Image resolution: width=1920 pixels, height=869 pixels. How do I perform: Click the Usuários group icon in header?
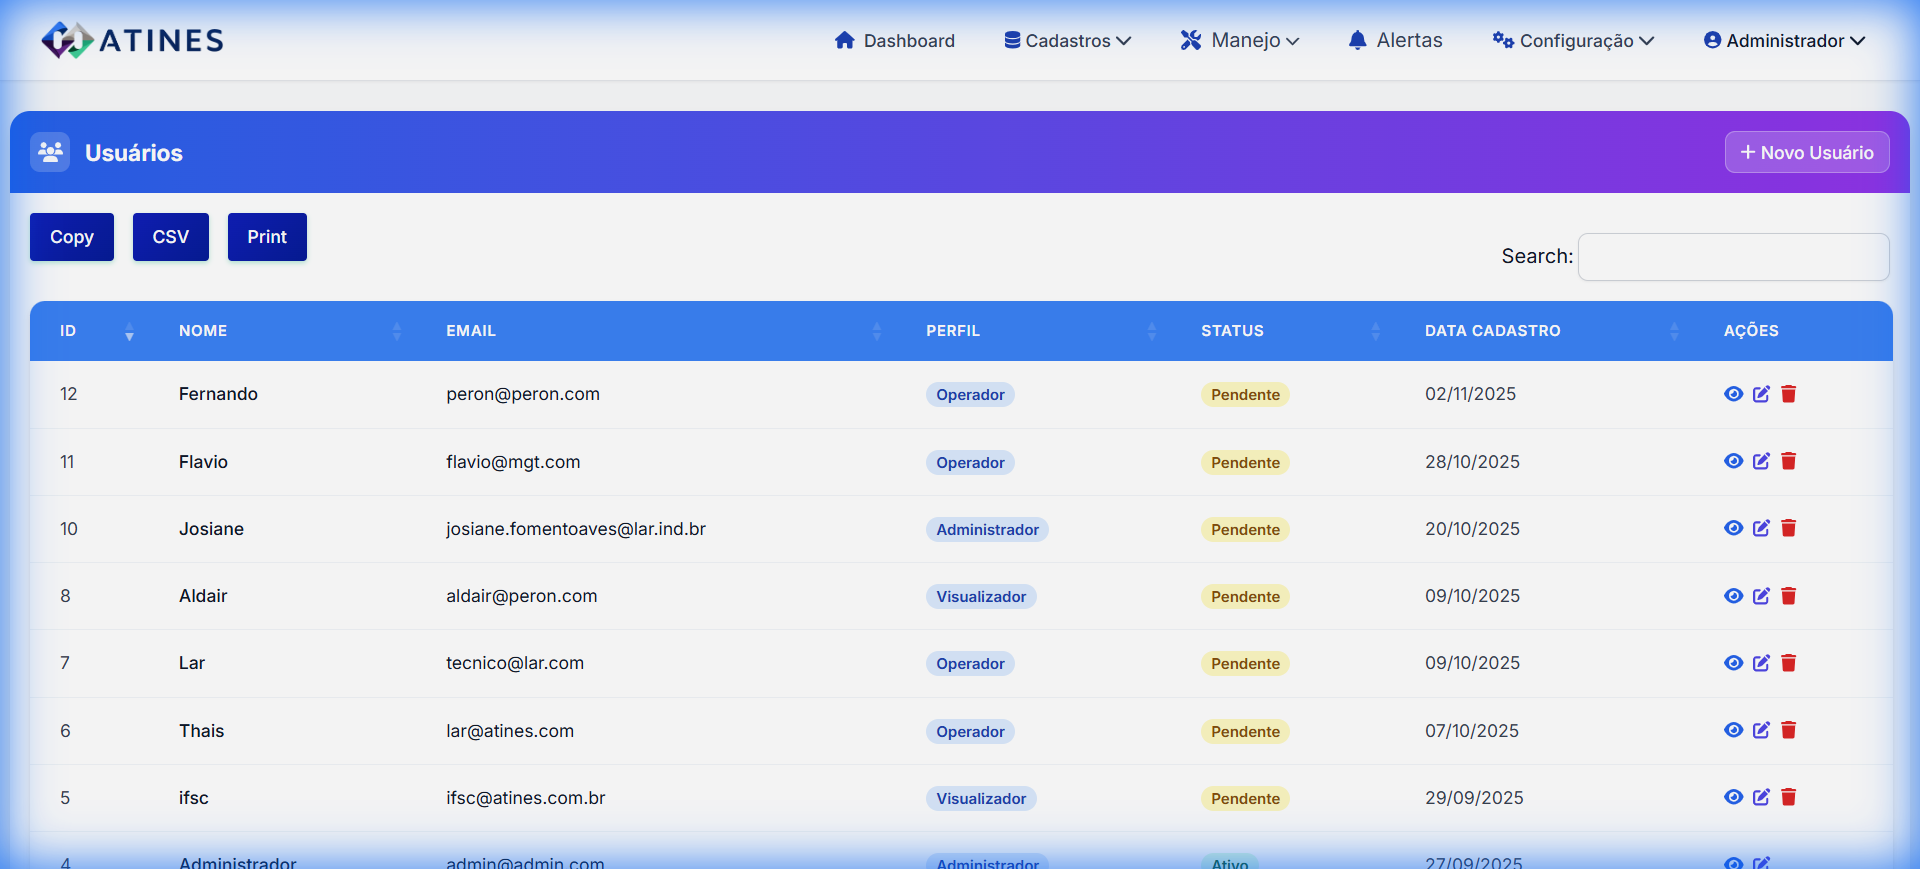(x=50, y=152)
